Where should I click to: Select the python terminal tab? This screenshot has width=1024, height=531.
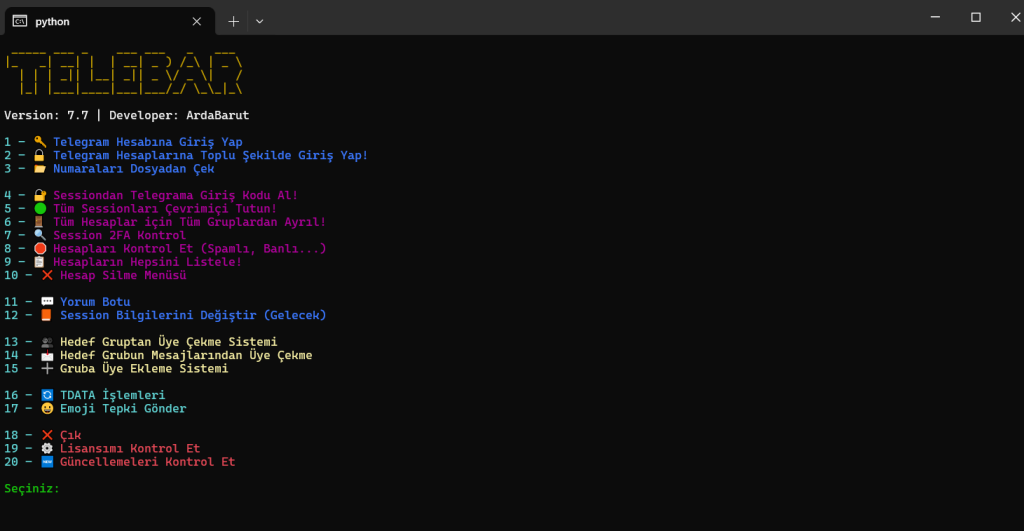[100, 21]
